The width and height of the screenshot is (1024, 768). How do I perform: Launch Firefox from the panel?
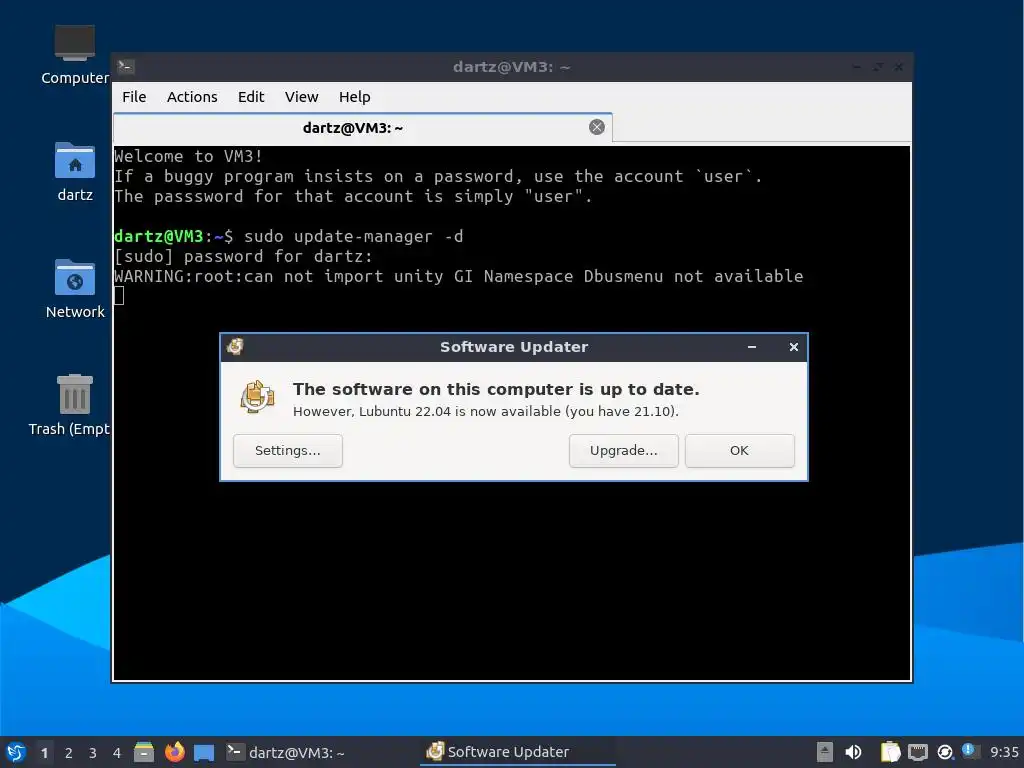pos(174,752)
